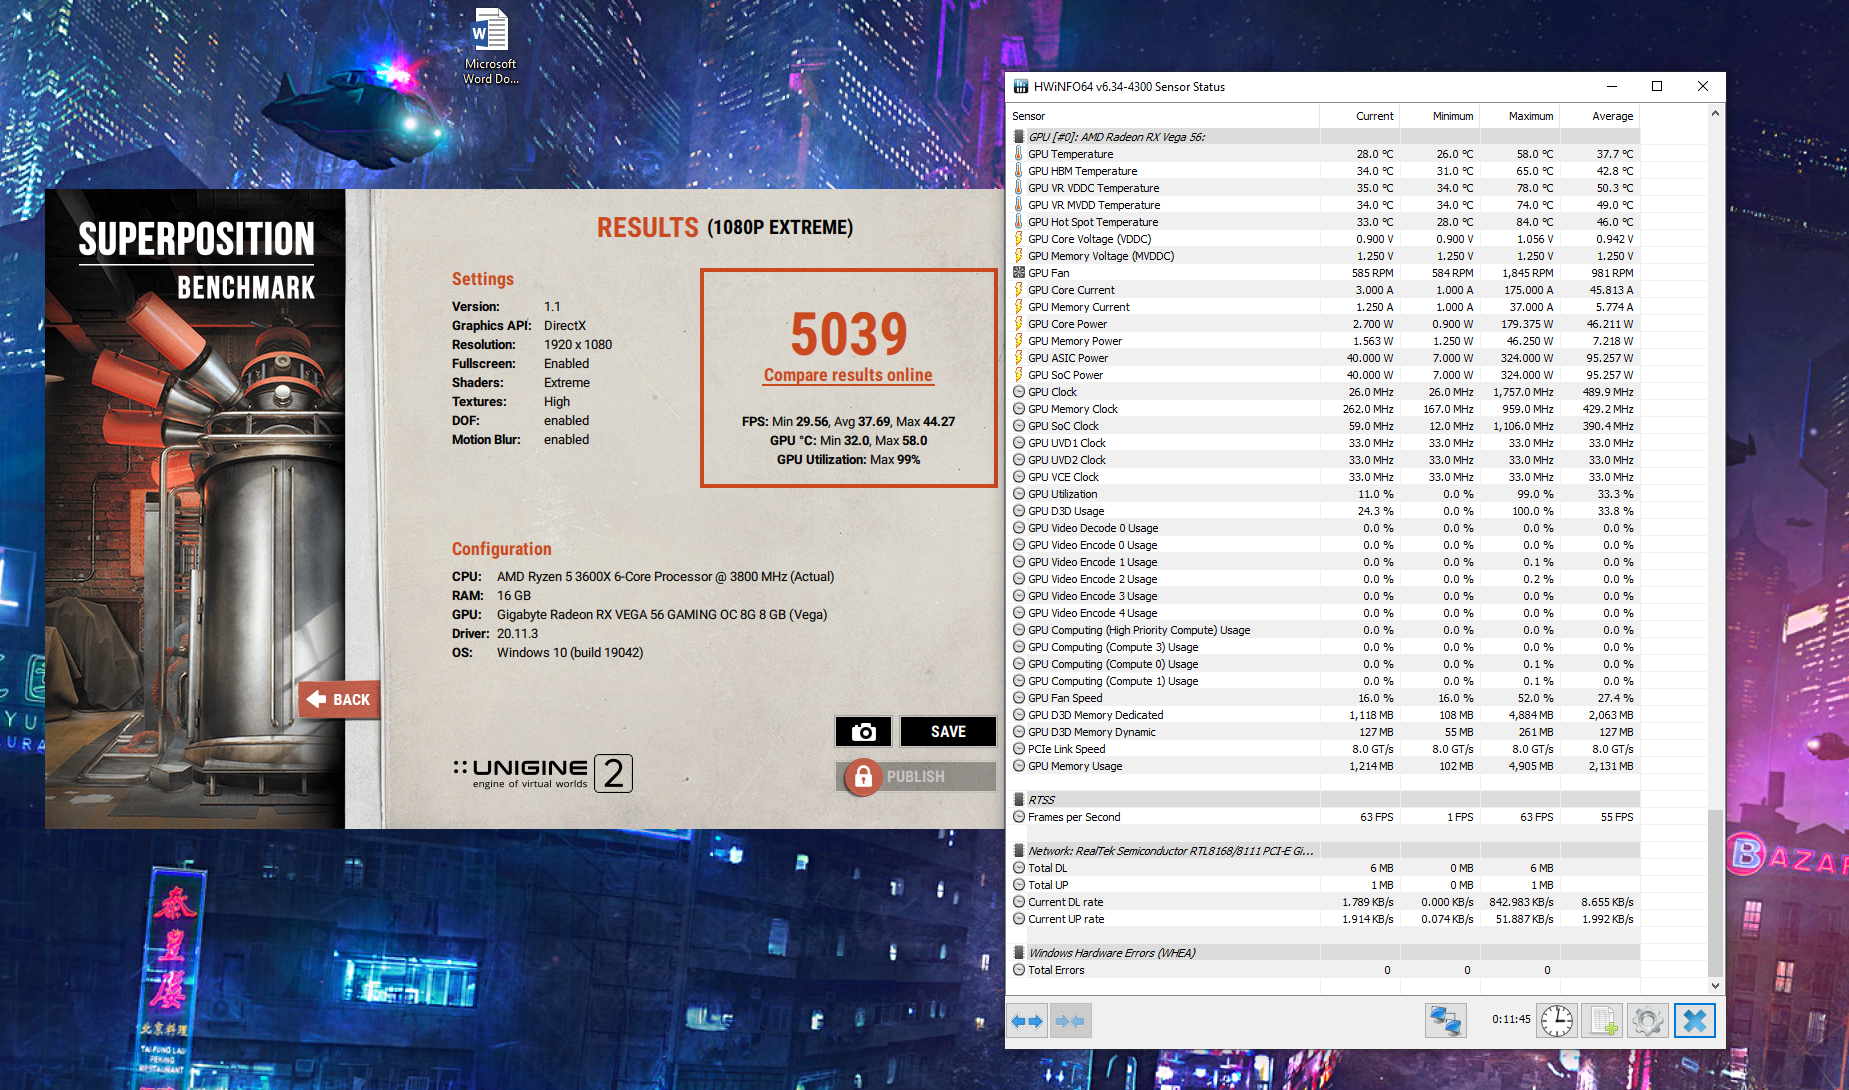Save the Superposition benchmark results
Screen dimensions: 1849x1090
pos(948,732)
